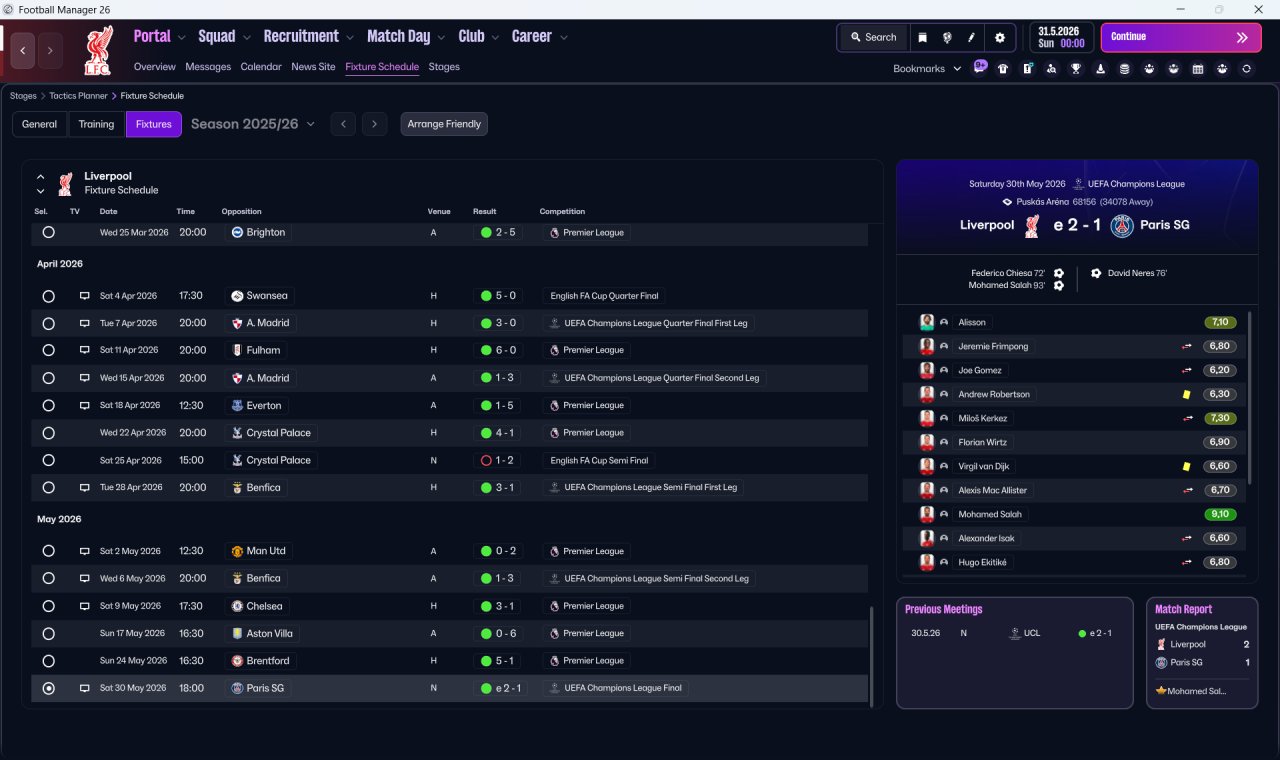This screenshot has height=760, width=1280.
Task: Open the bookmark icon beside Search
Action: pyautogui.click(x=923, y=37)
